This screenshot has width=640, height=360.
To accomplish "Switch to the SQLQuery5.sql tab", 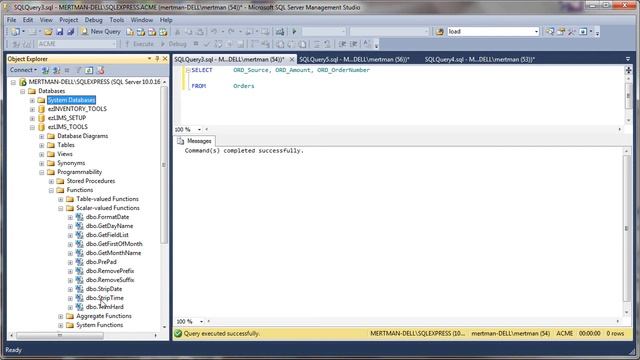I will click(354, 59).
